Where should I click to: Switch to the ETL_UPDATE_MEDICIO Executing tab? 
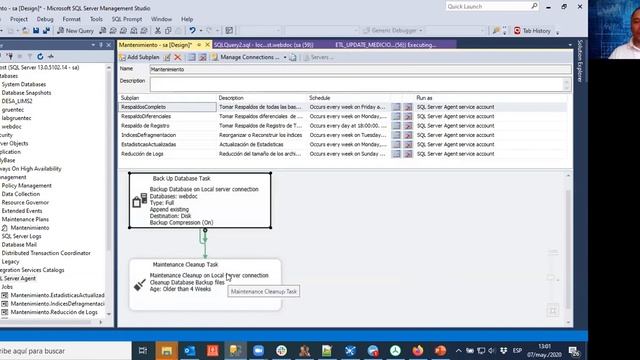click(x=386, y=45)
